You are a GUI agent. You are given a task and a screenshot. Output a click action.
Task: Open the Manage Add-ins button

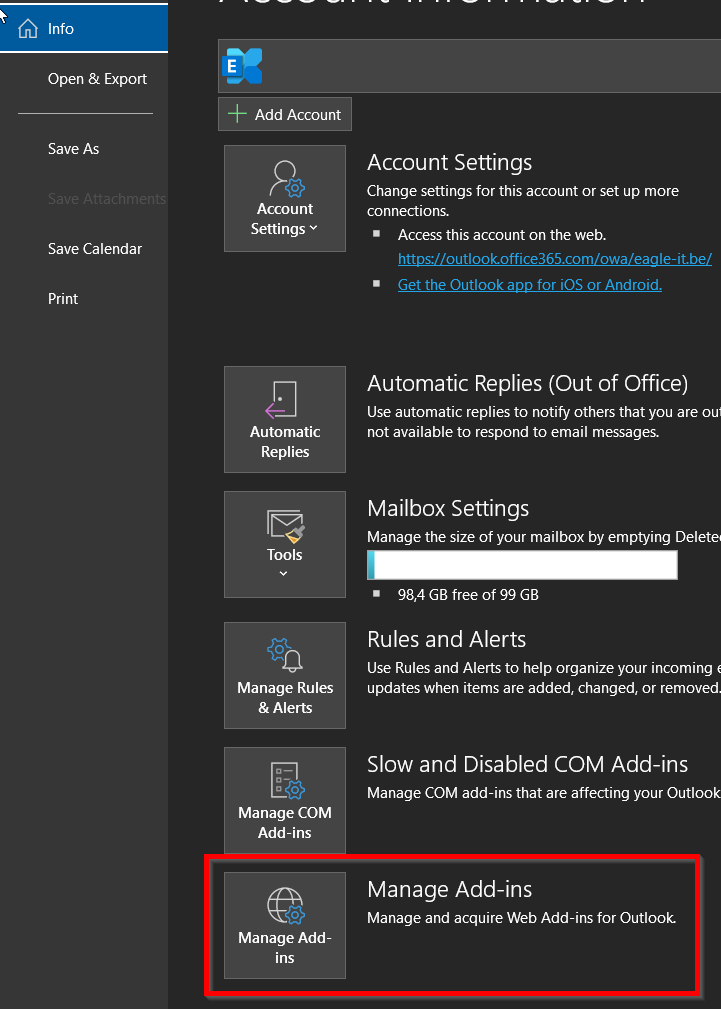285,925
